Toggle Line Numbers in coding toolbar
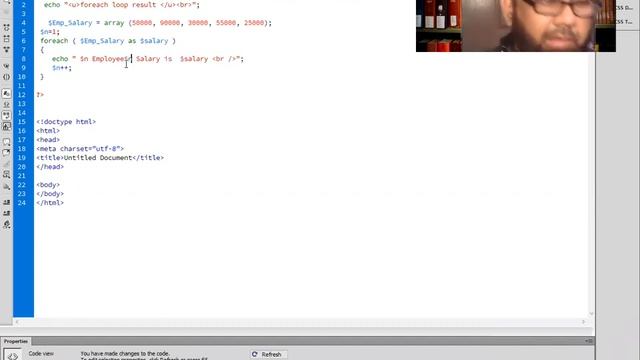This screenshot has width=640, height=360. (7, 93)
